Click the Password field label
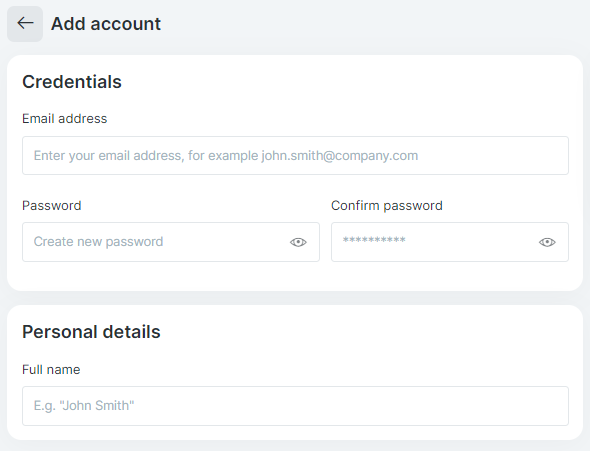 pyautogui.click(x=52, y=206)
